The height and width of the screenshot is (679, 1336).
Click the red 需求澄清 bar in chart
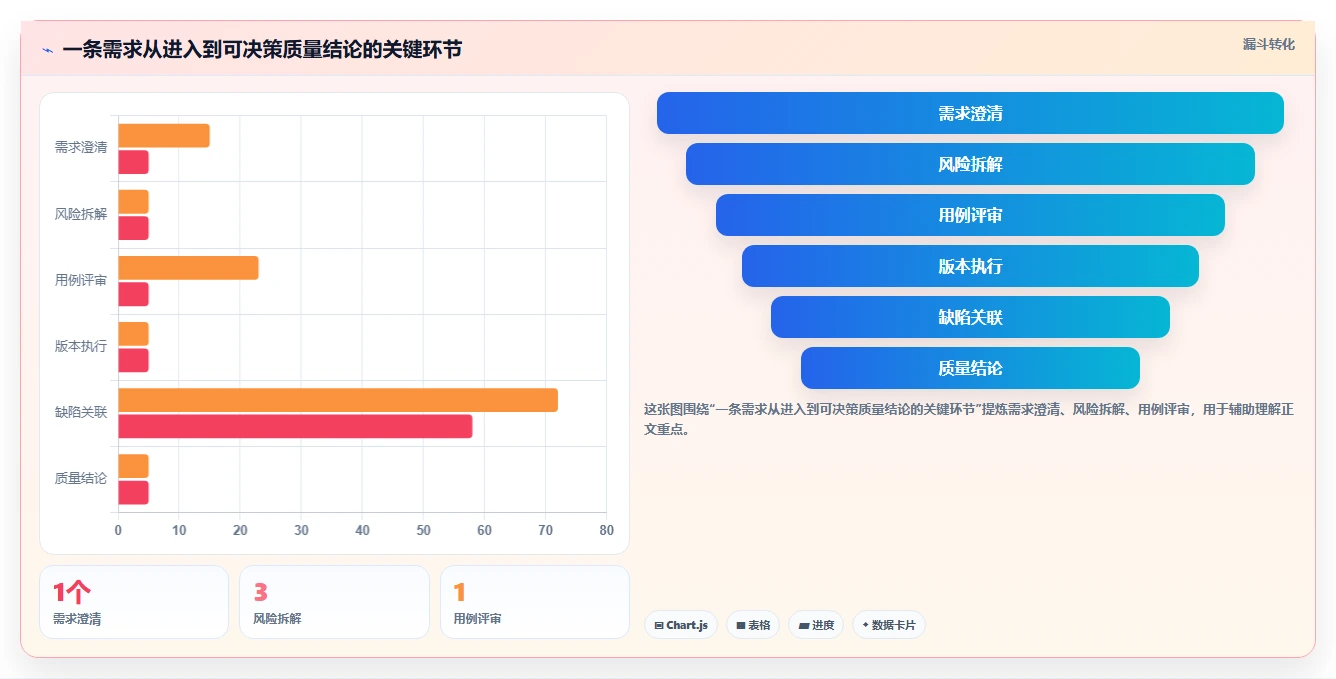[x=134, y=162]
